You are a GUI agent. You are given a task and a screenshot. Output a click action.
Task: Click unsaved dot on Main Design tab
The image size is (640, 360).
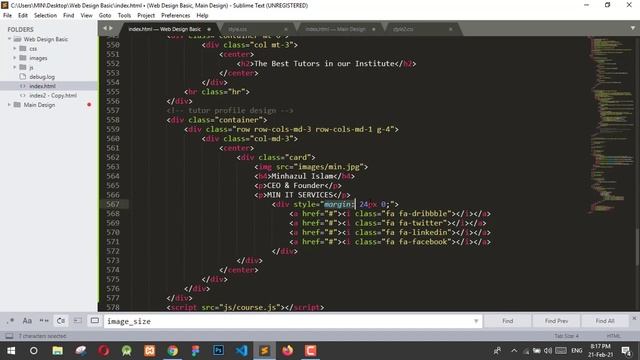[373, 29]
